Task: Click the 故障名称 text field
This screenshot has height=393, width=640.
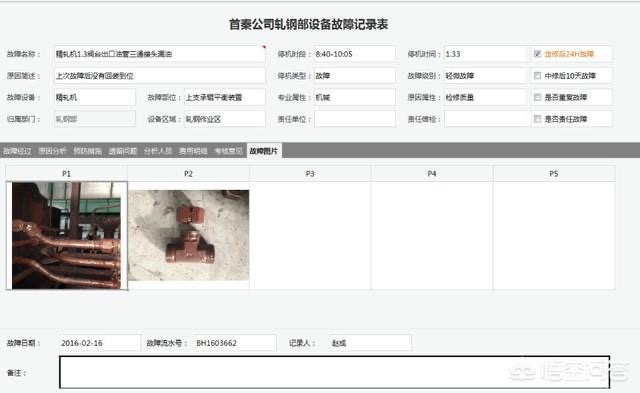Action: pos(160,54)
